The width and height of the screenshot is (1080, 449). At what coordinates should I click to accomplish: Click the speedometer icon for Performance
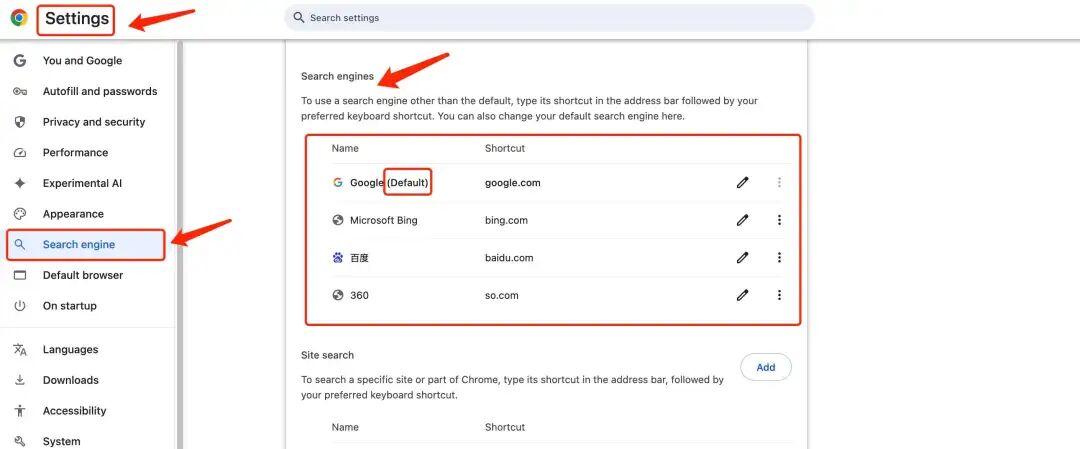click(20, 153)
